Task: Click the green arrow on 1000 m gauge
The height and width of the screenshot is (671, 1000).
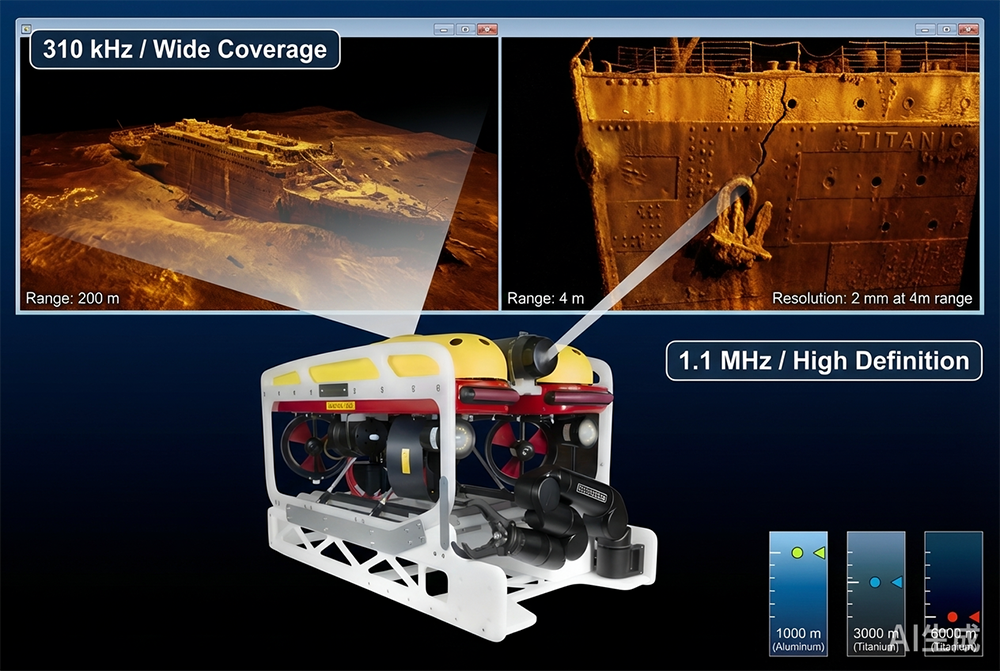Action: click(818, 552)
